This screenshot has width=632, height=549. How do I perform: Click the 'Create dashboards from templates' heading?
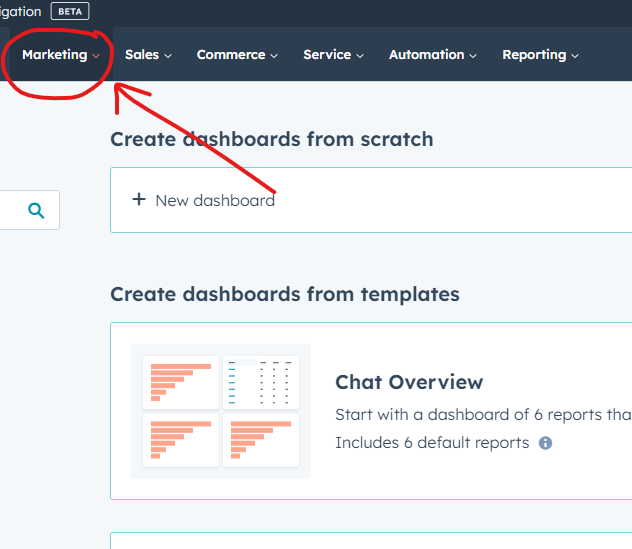point(285,294)
